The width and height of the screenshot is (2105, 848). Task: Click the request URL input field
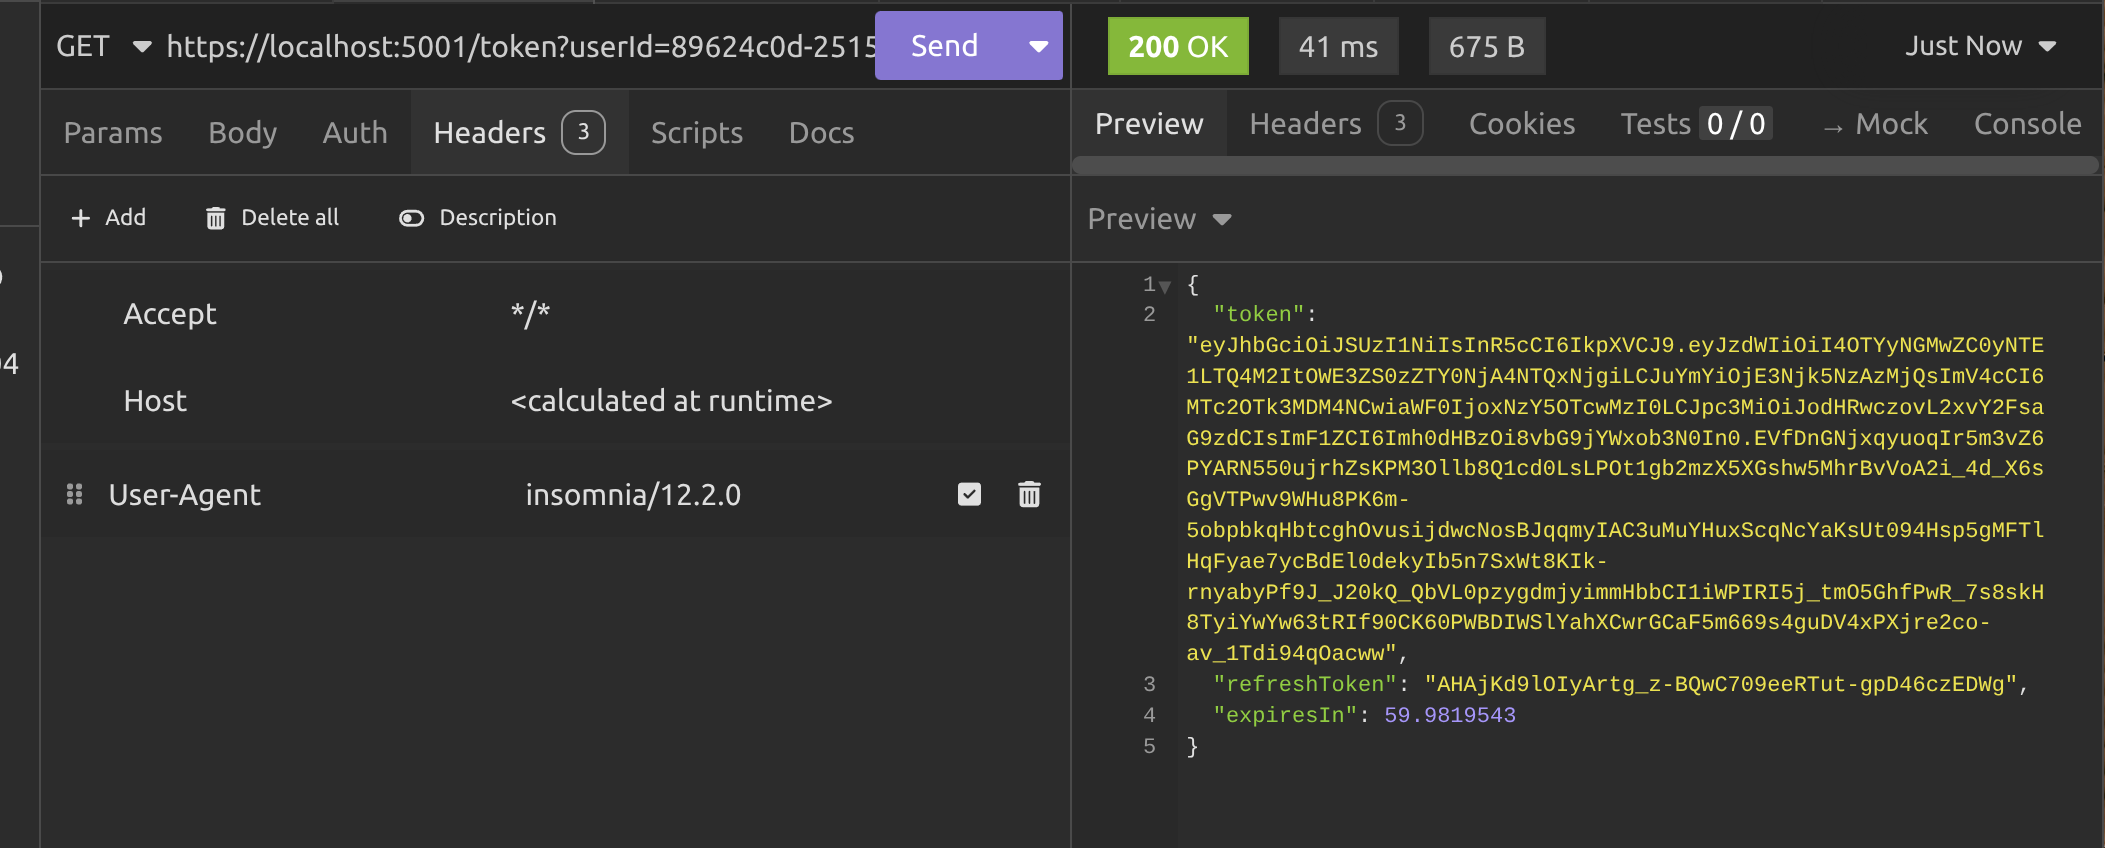point(520,46)
